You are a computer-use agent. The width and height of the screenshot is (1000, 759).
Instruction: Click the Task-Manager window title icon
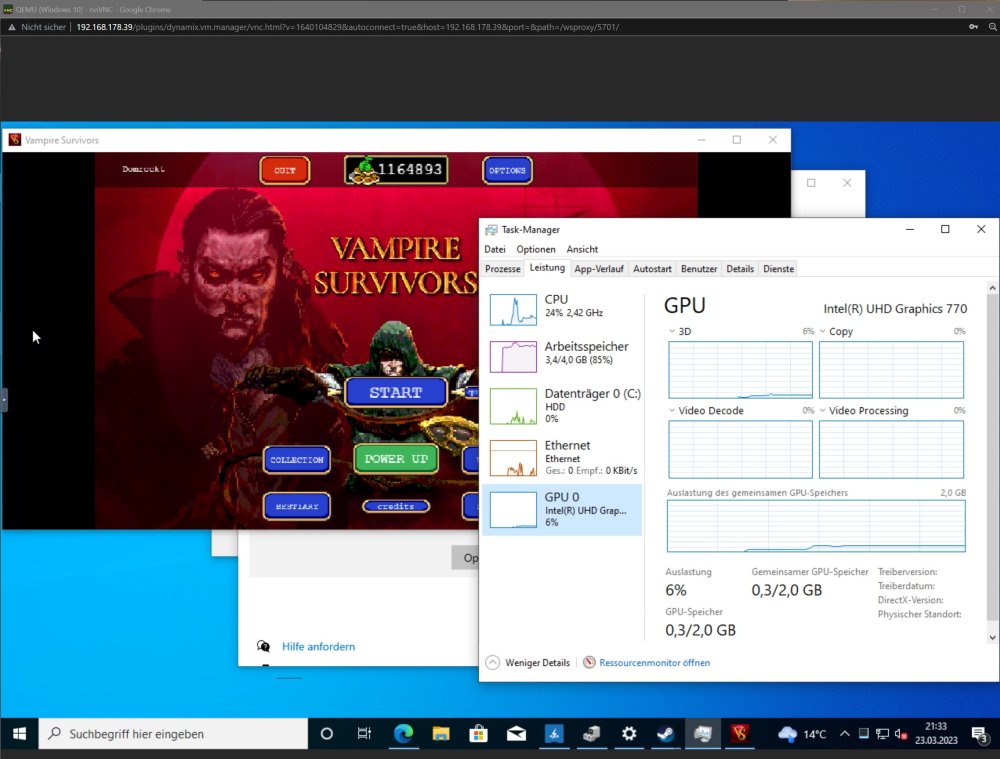pos(491,230)
